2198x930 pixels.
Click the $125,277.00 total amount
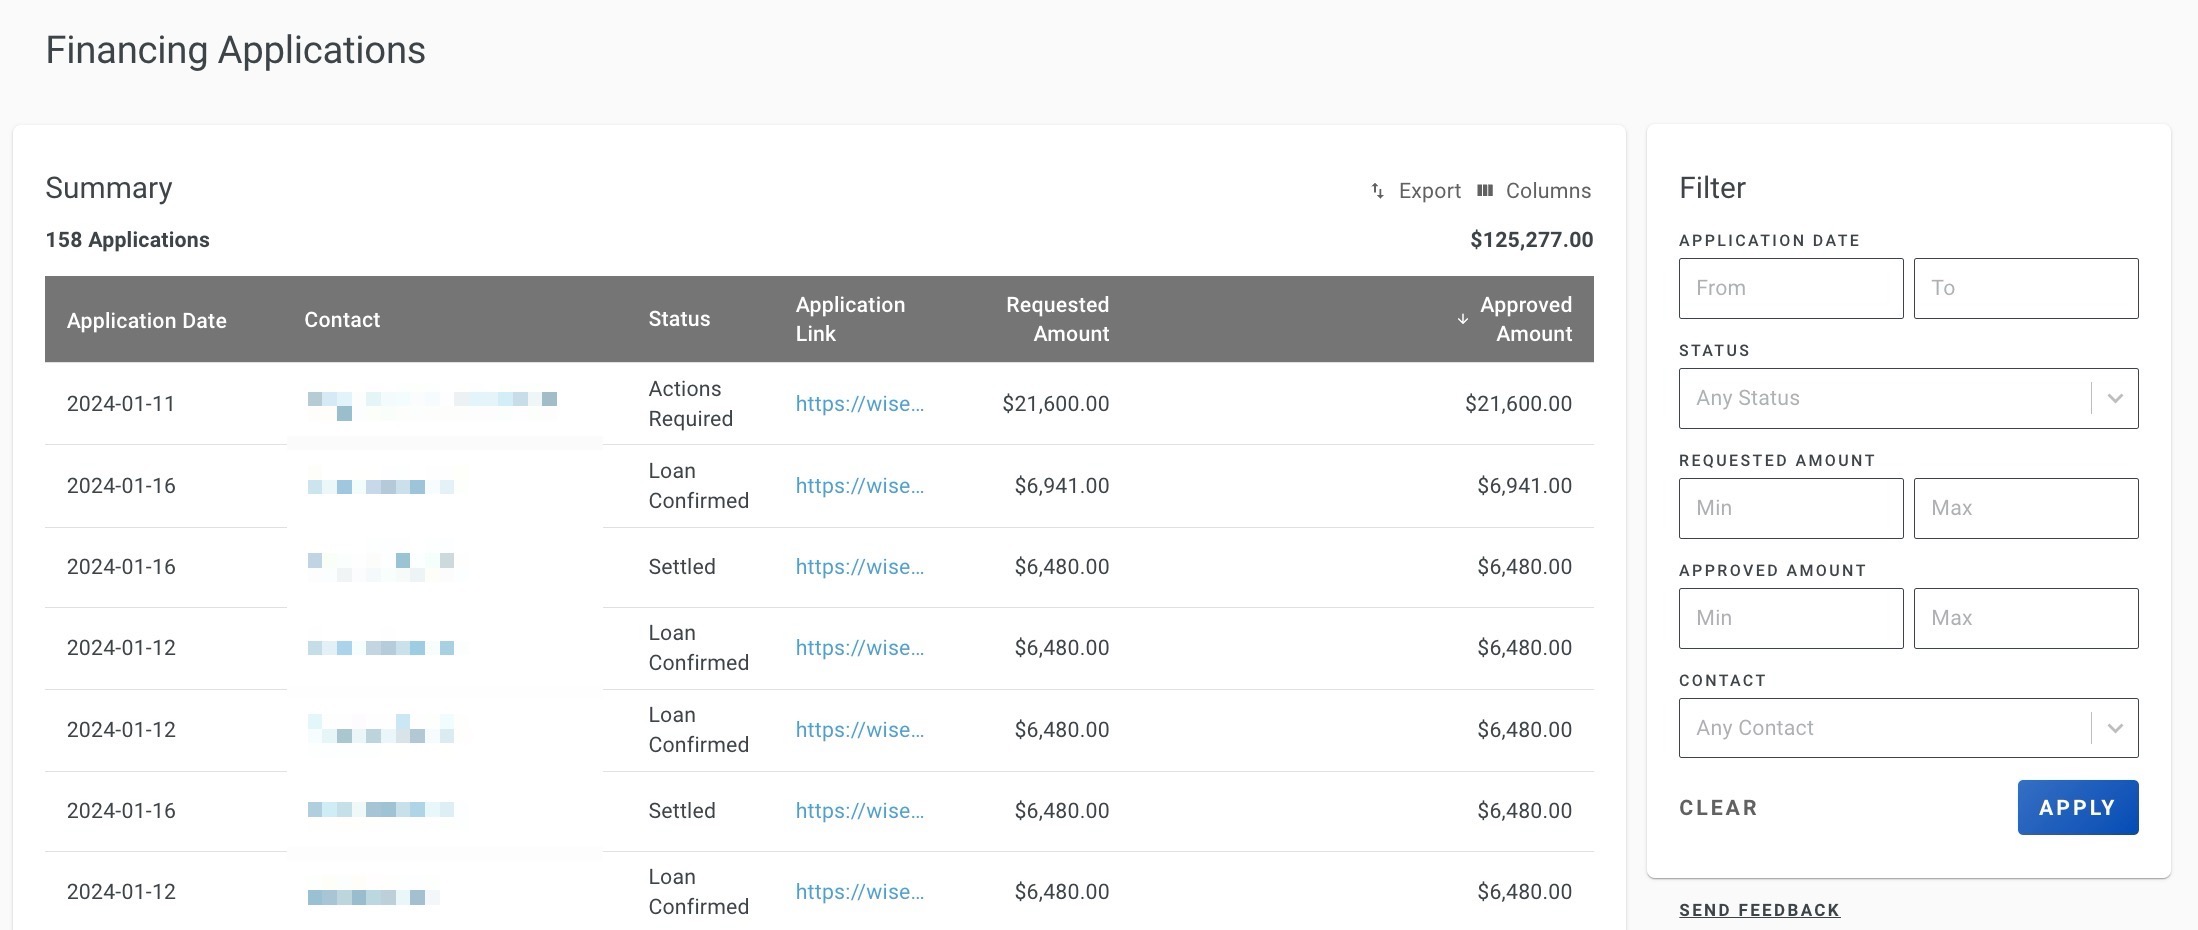coord(1532,240)
